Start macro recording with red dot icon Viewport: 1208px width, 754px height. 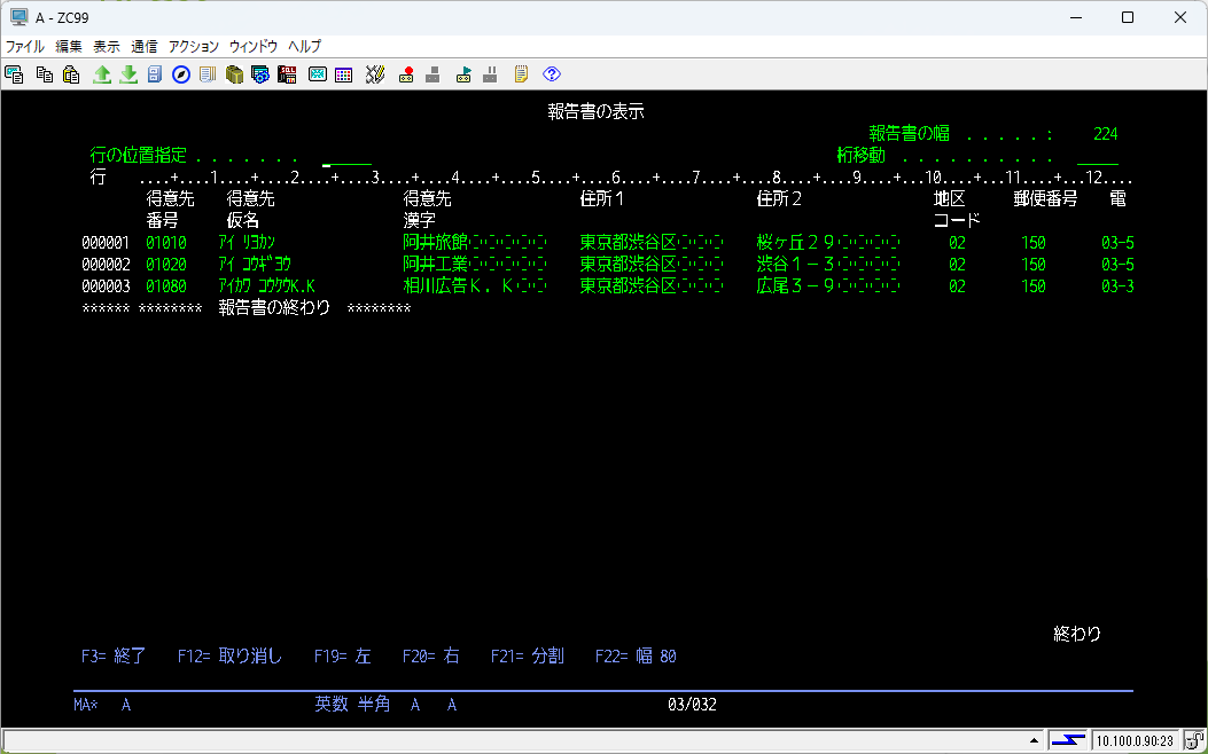406,74
